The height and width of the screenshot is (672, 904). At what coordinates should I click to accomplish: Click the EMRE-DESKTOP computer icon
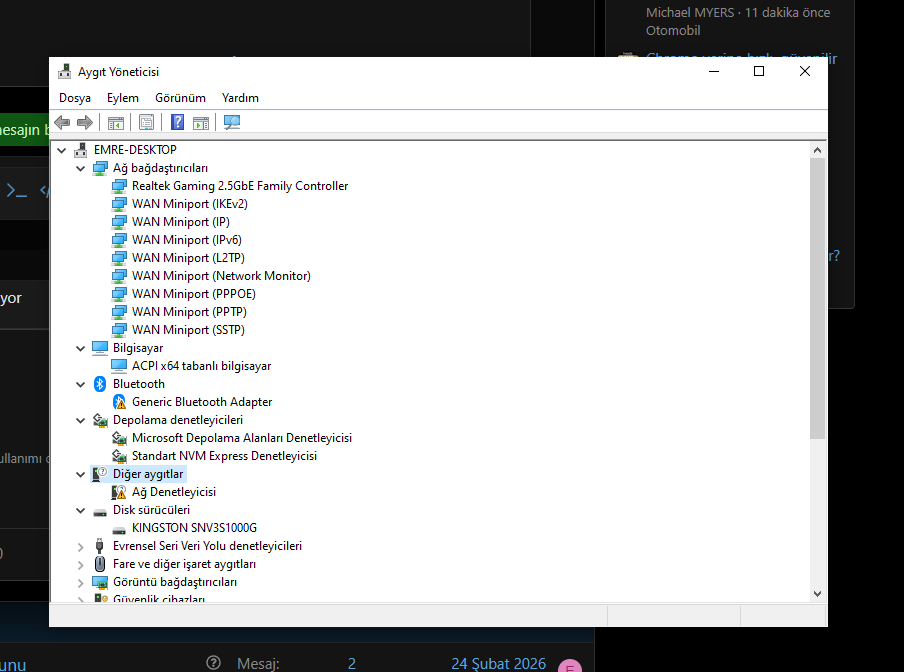[81, 150]
